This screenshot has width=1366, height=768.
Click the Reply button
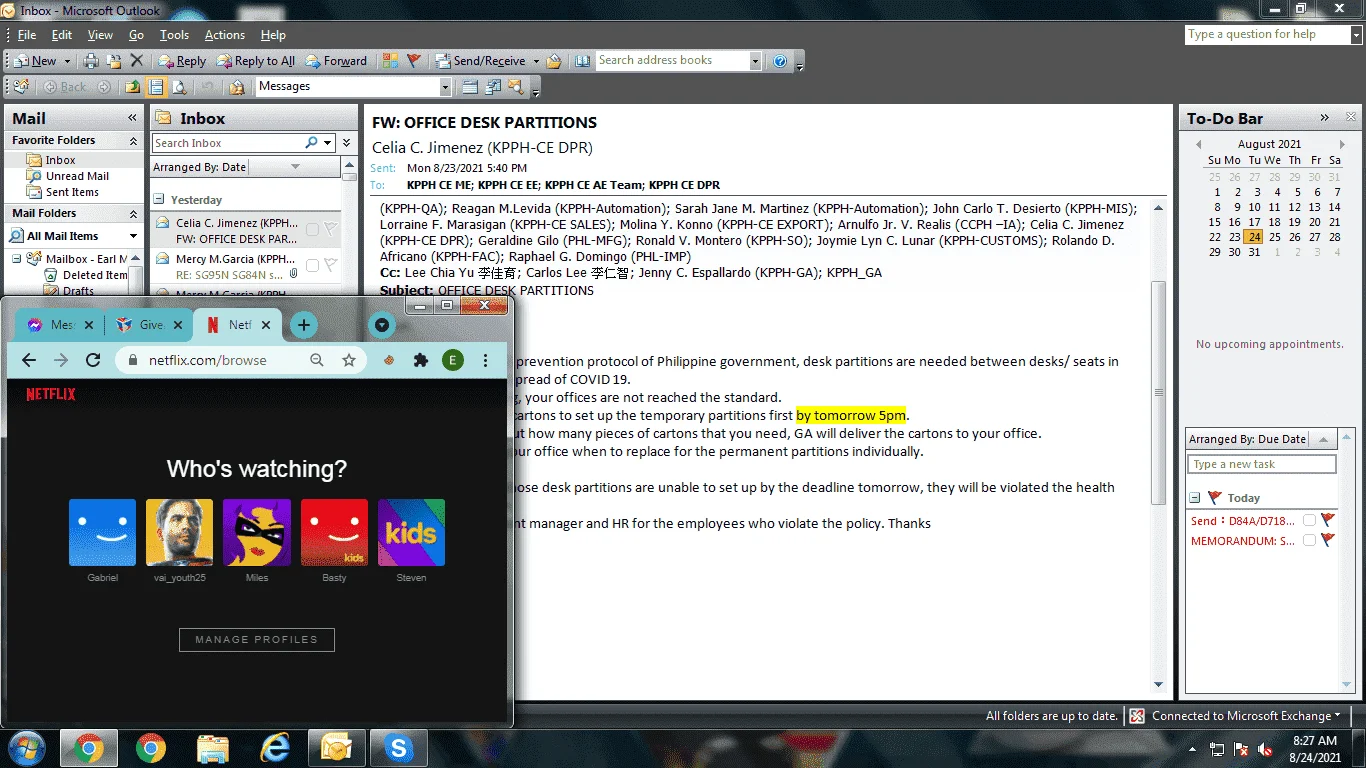point(182,61)
